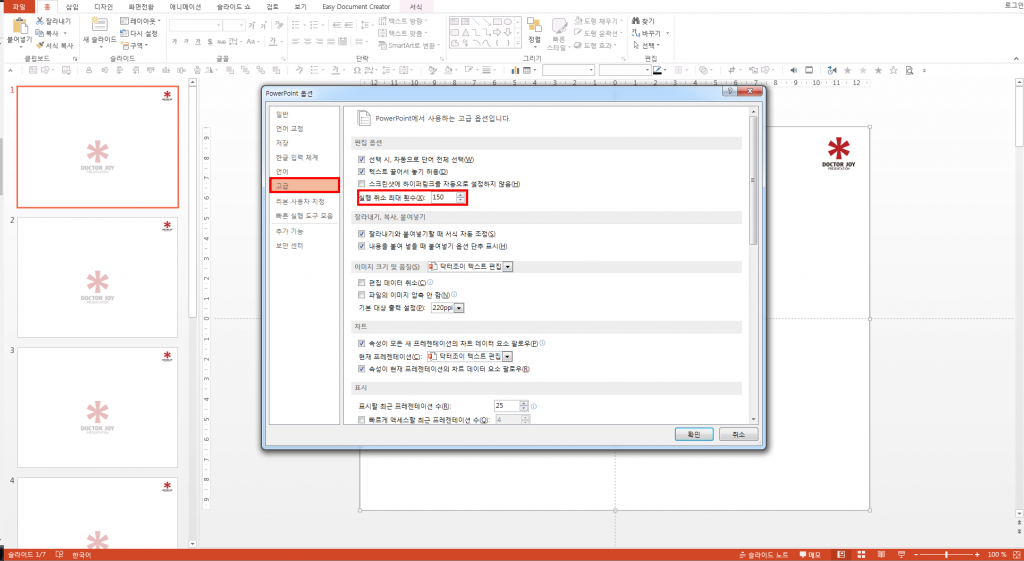Click the Find (찾기) binoculars icon
The height and width of the screenshot is (561, 1024).
click(x=636, y=21)
